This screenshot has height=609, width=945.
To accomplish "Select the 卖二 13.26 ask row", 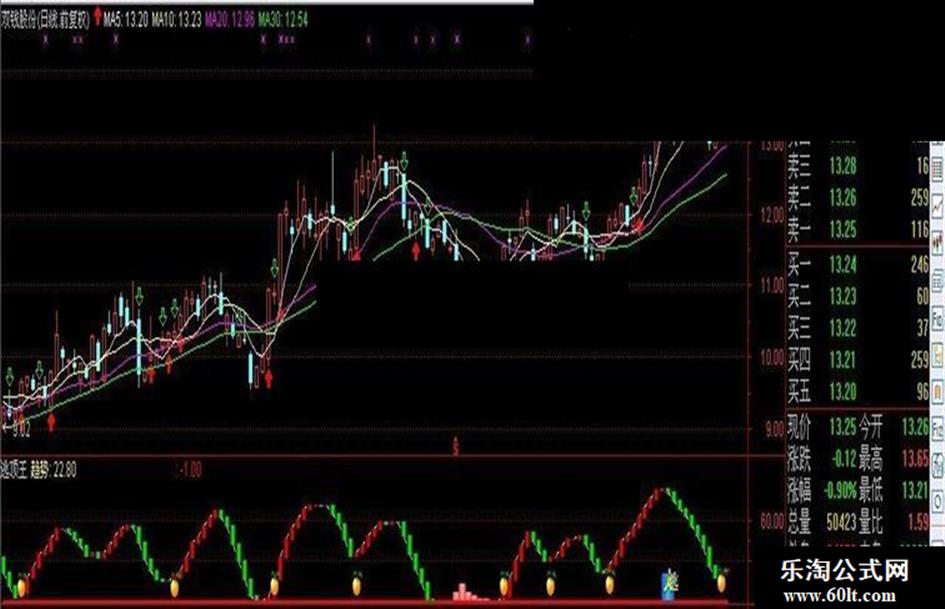I will coord(857,197).
